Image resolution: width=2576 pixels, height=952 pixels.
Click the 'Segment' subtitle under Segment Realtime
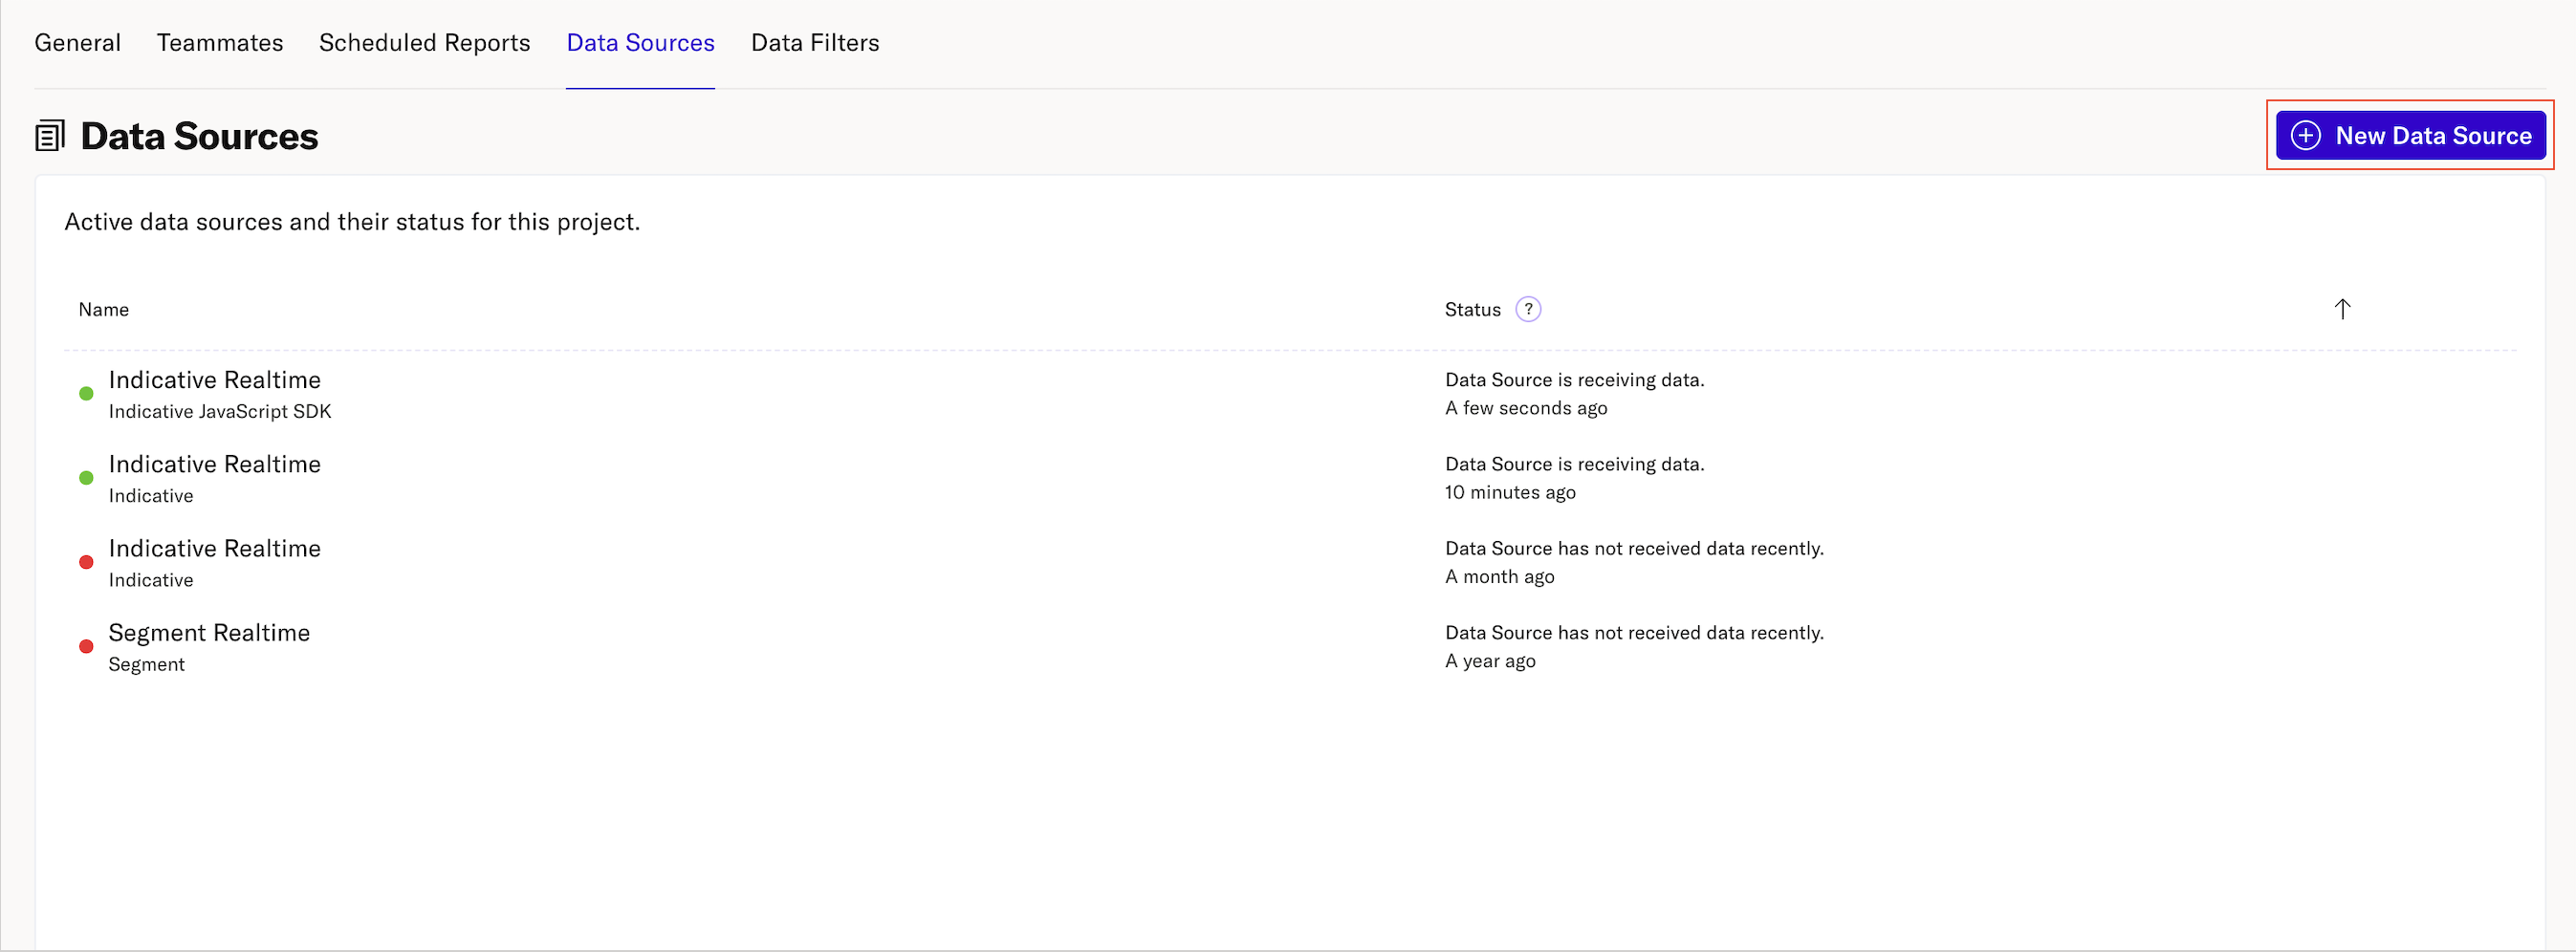[x=146, y=665]
